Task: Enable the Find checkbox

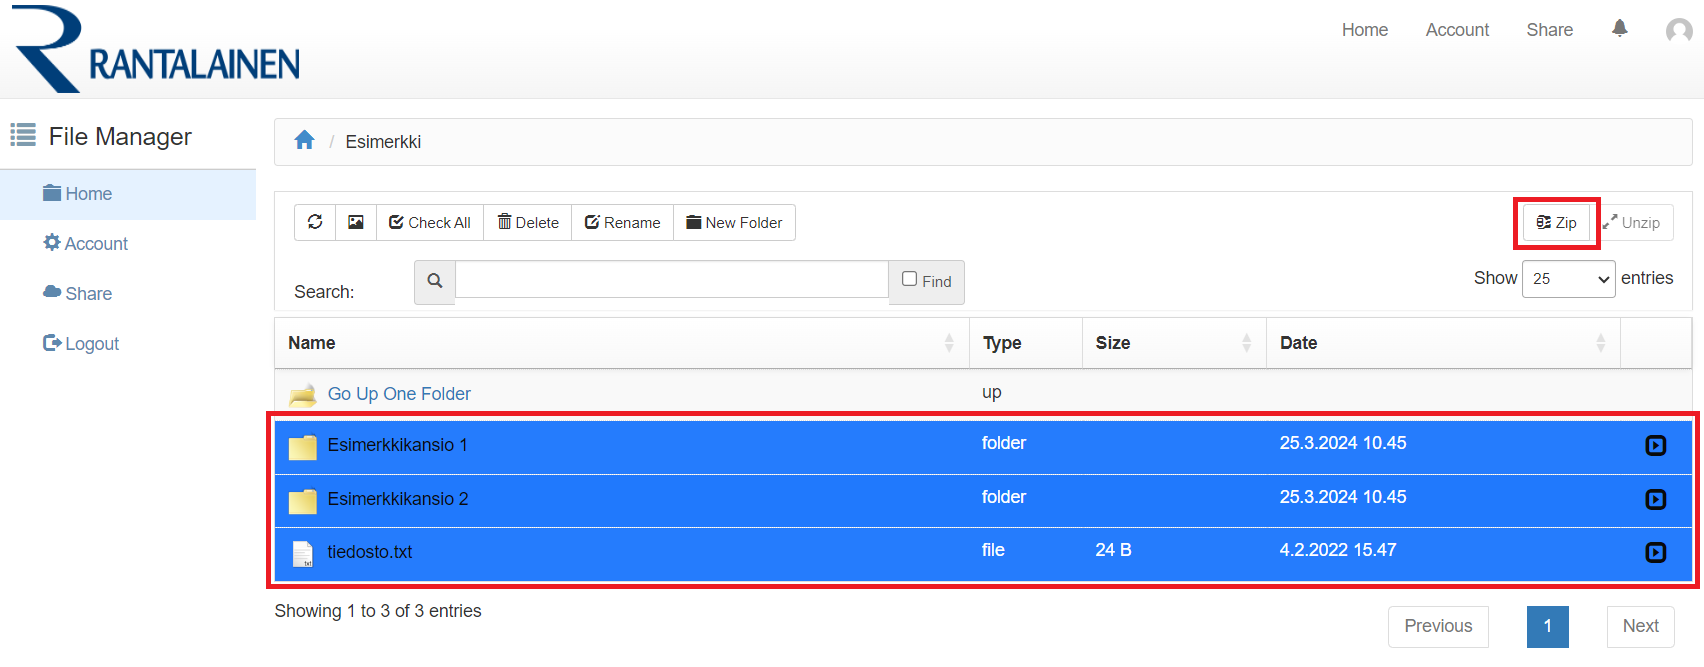Action: (909, 279)
